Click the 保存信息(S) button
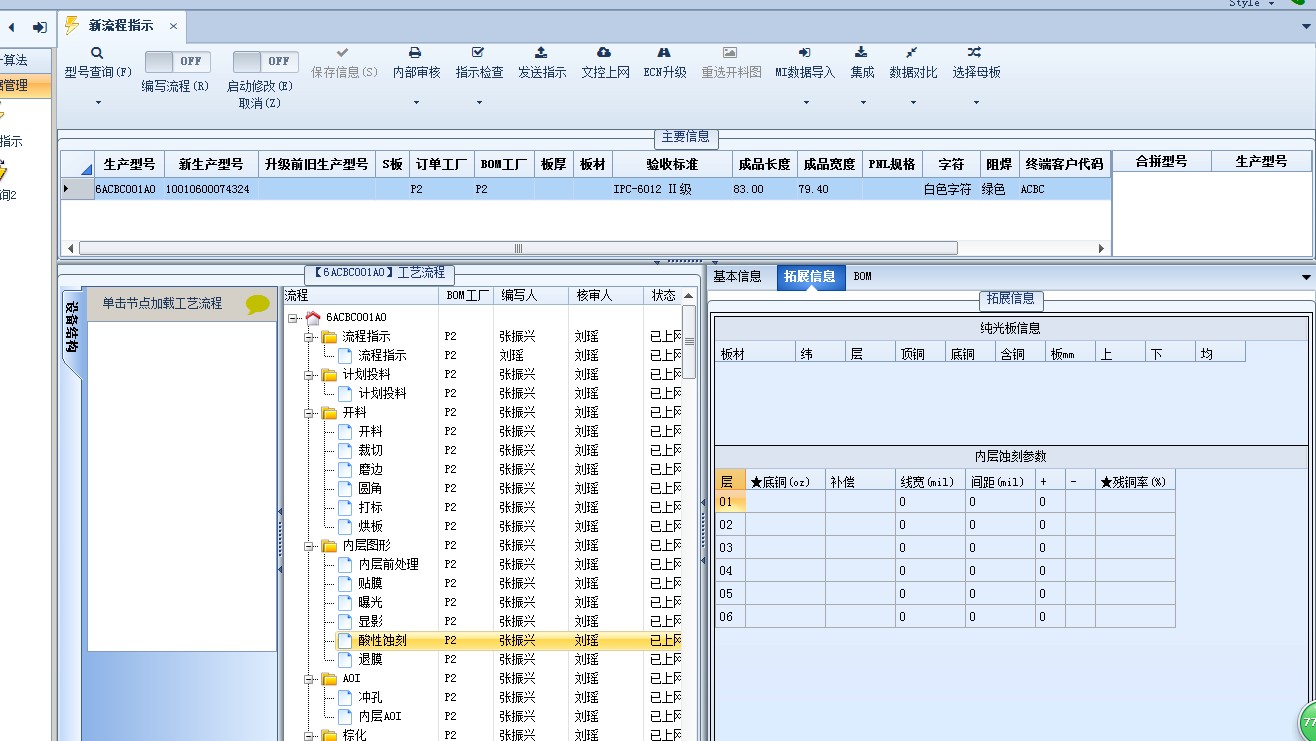The image size is (1316, 741). click(x=343, y=63)
